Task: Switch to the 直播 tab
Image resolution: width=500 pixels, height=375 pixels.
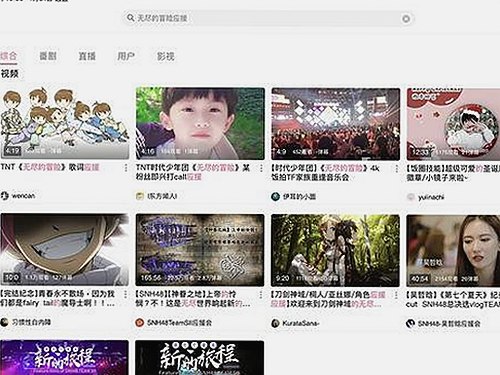Action: pos(87,56)
